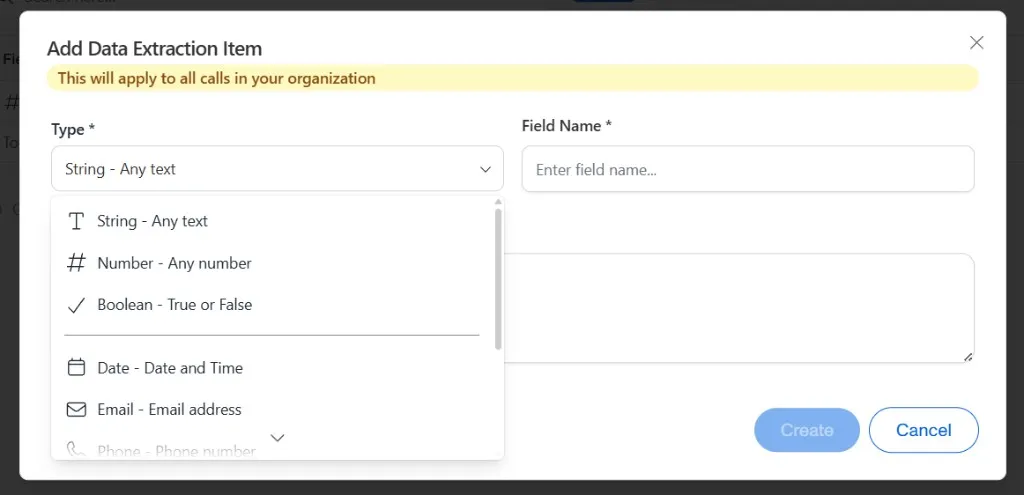This screenshot has height=495, width=1024.
Task: Click the Create button
Action: [x=807, y=430]
